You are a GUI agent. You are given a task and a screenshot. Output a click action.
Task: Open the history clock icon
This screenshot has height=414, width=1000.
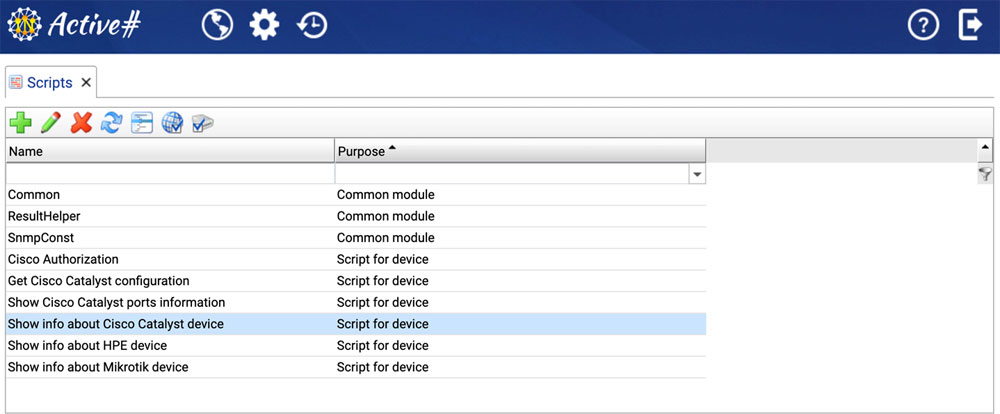(x=312, y=26)
